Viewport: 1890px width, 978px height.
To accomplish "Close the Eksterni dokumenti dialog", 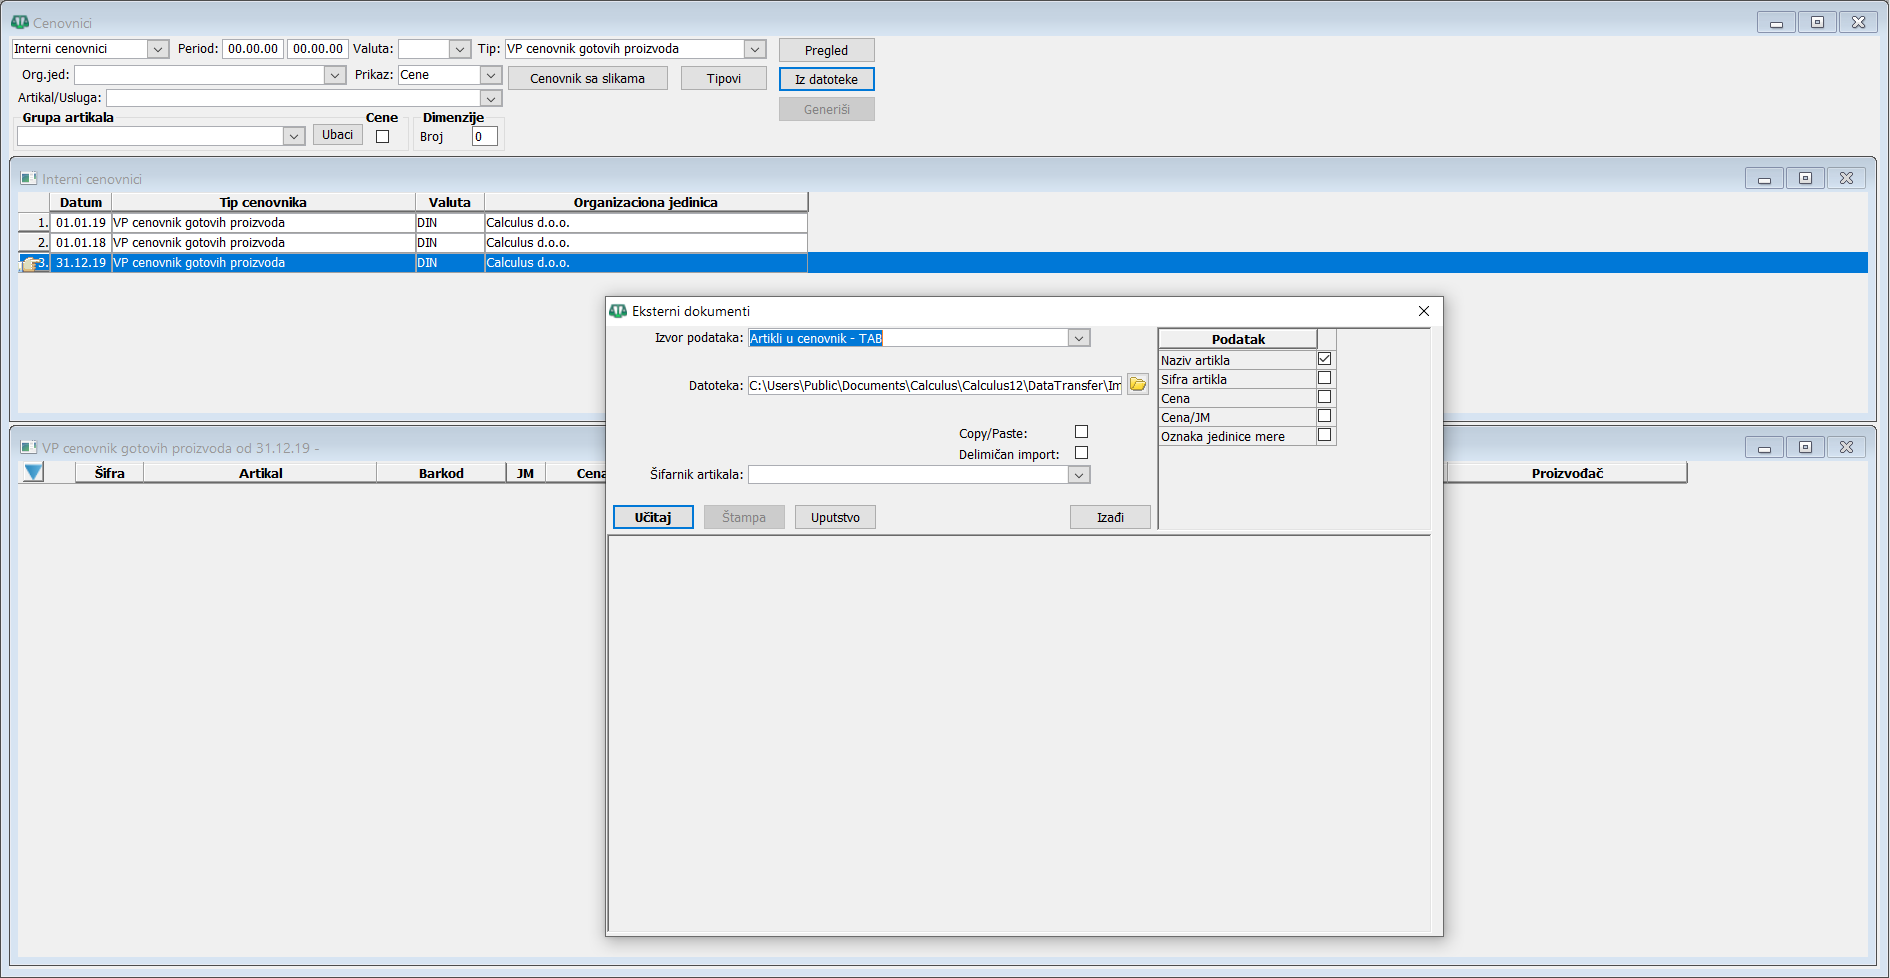I will pos(1423,311).
